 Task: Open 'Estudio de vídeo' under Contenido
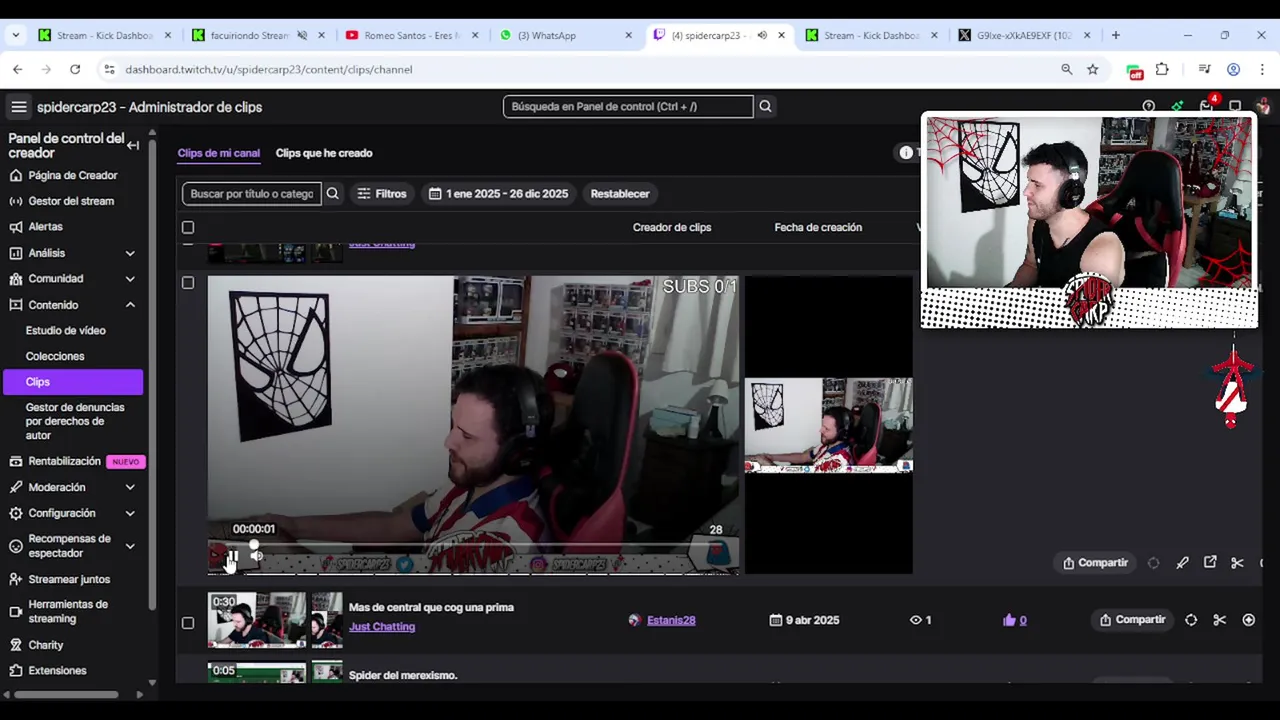[66, 330]
